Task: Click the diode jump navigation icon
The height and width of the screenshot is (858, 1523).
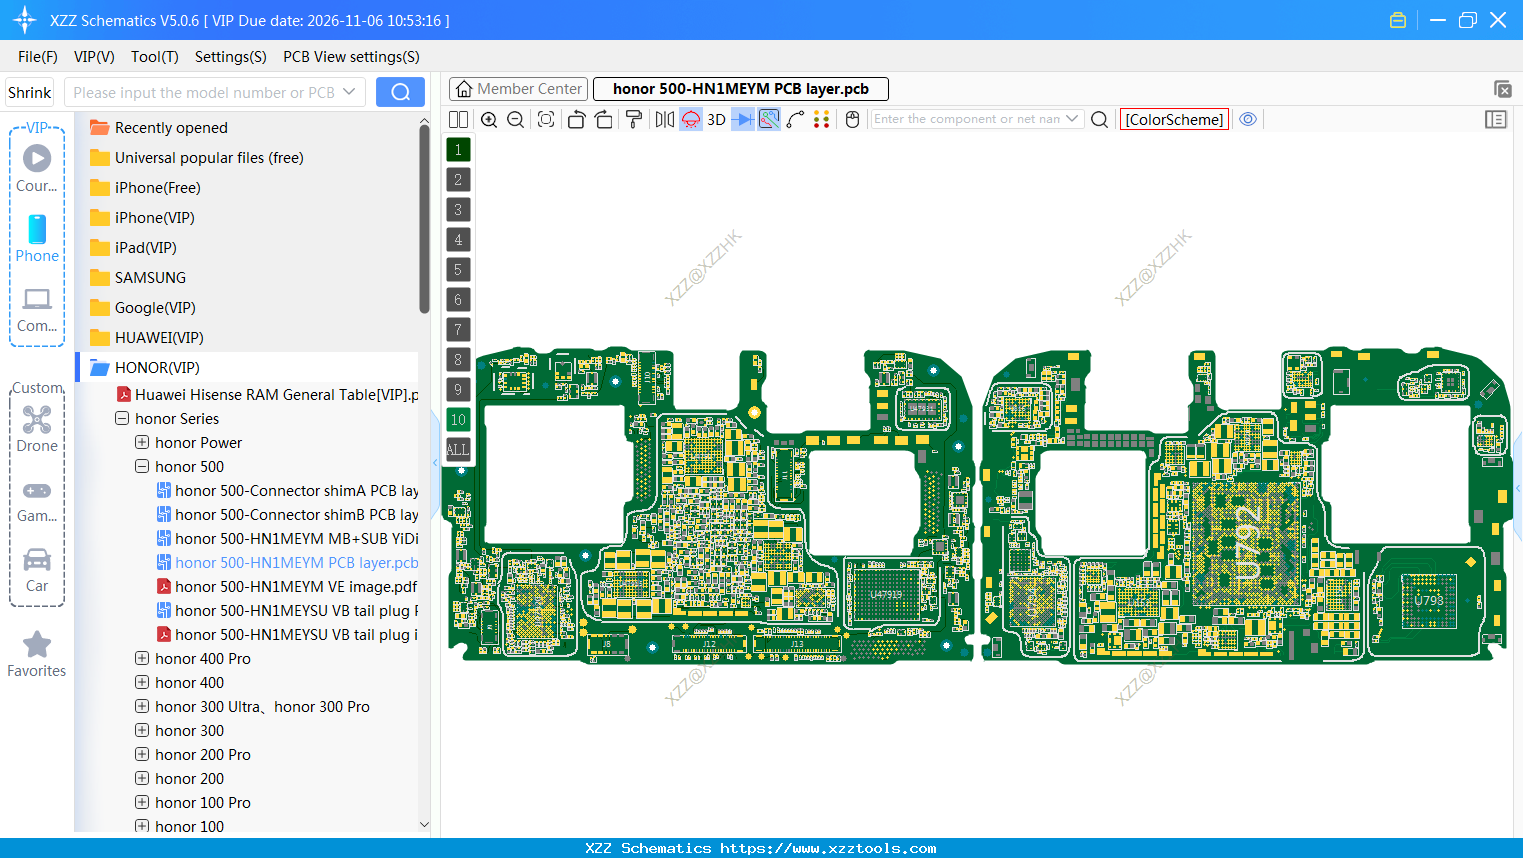Action: [x=741, y=119]
